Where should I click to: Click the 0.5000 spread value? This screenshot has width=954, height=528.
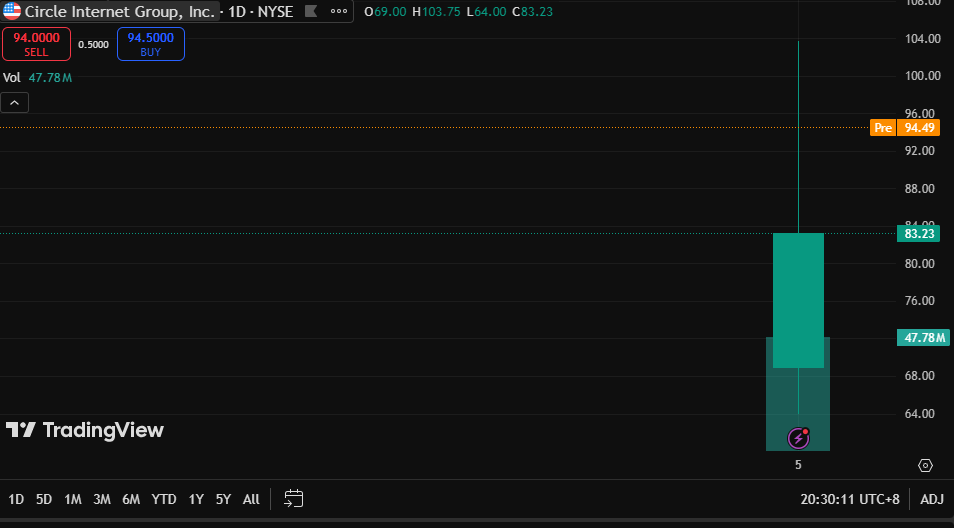(93, 44)
